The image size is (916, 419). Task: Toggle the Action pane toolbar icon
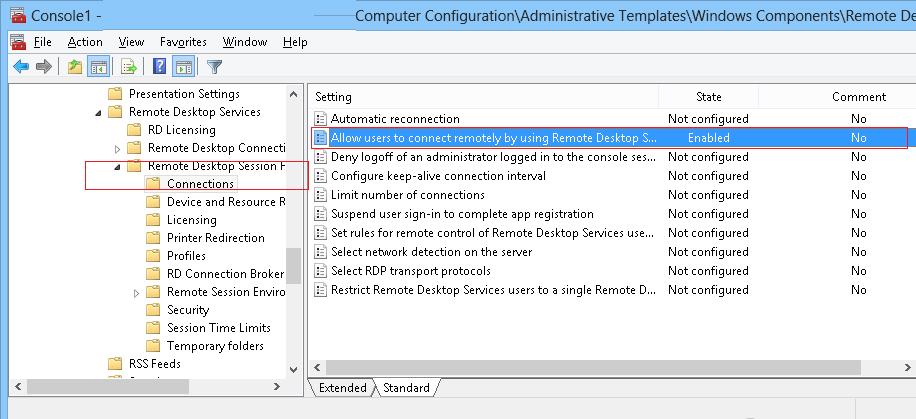pyautogui.click(x=184, y=67)
